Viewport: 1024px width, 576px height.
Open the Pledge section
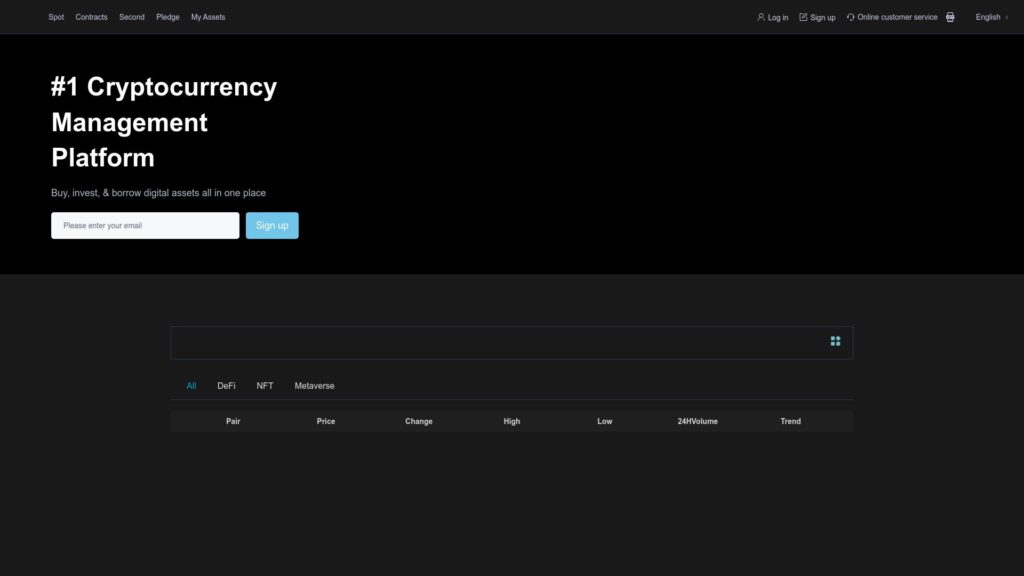pos(167,17)
